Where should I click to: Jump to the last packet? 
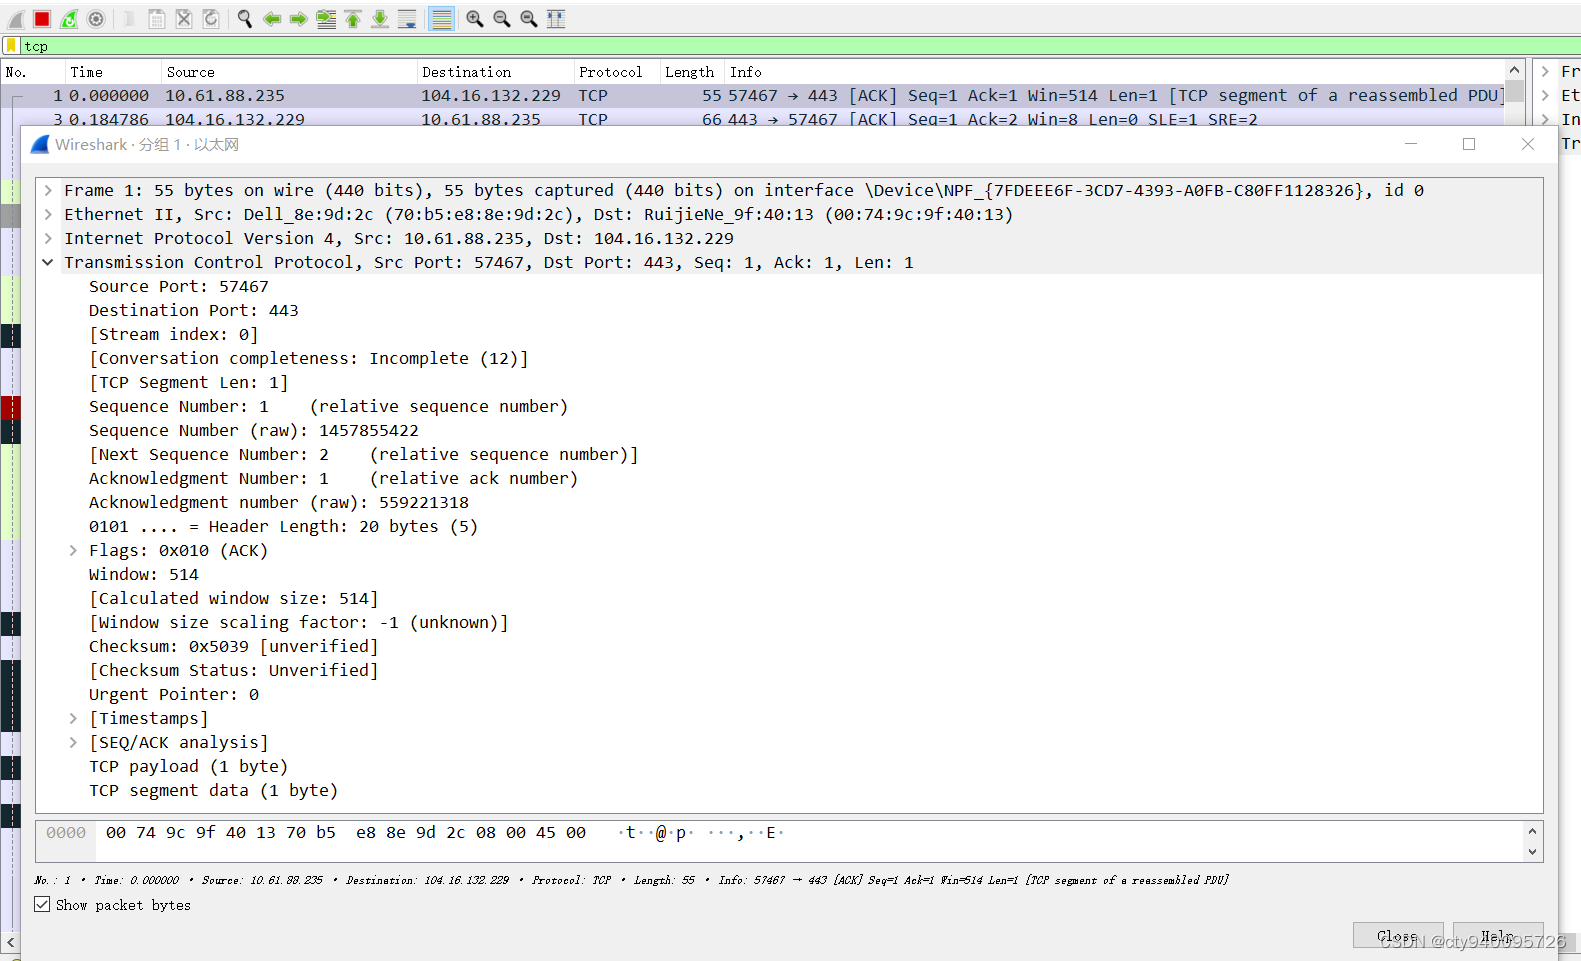[x=380, y=19]
